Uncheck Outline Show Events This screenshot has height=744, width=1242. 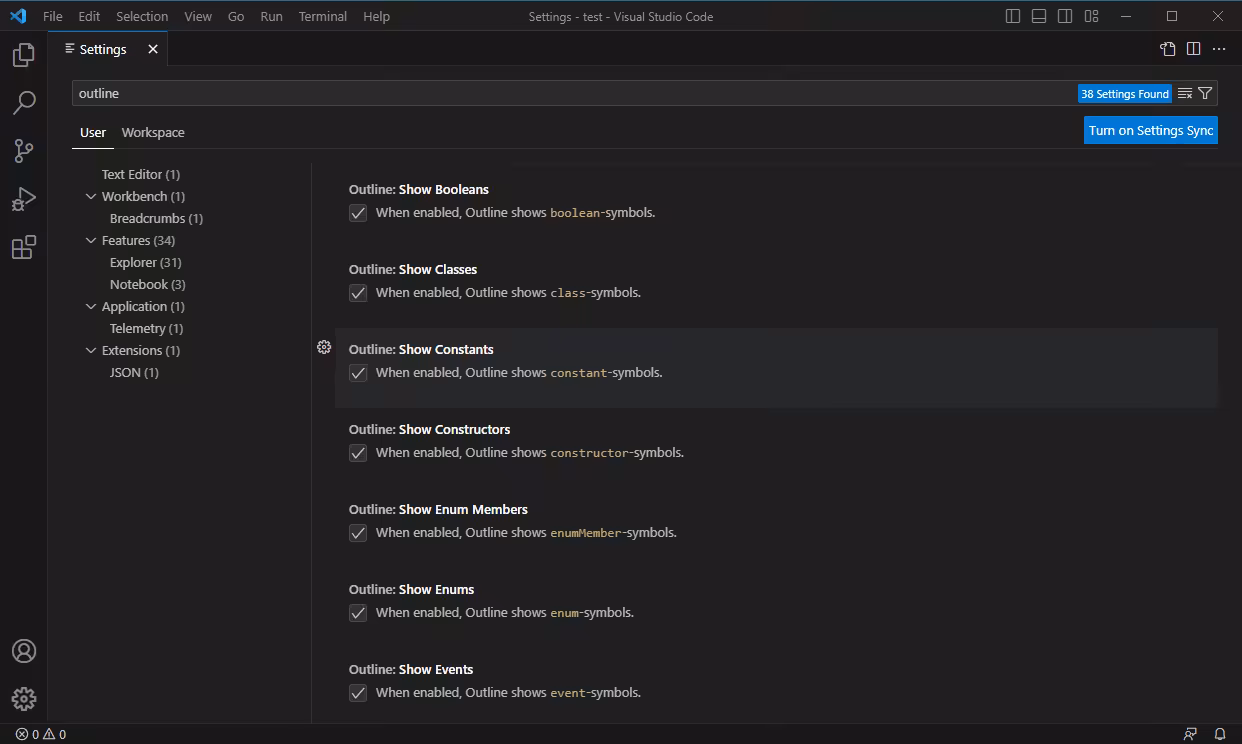358,693
